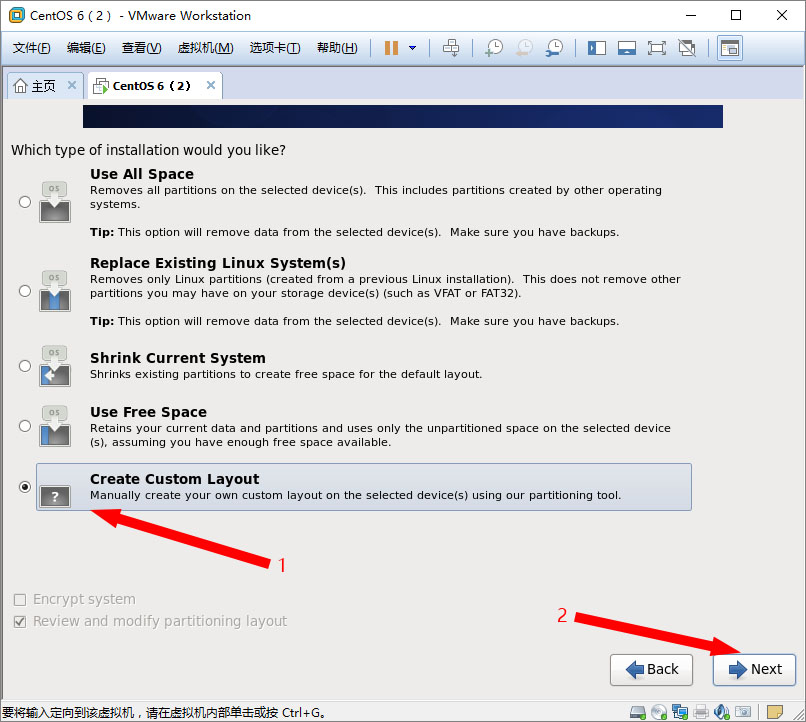Click the send Ctrl+Alt+Del icon
Viewport: 806px width, 722px height.
pos(451,48)
